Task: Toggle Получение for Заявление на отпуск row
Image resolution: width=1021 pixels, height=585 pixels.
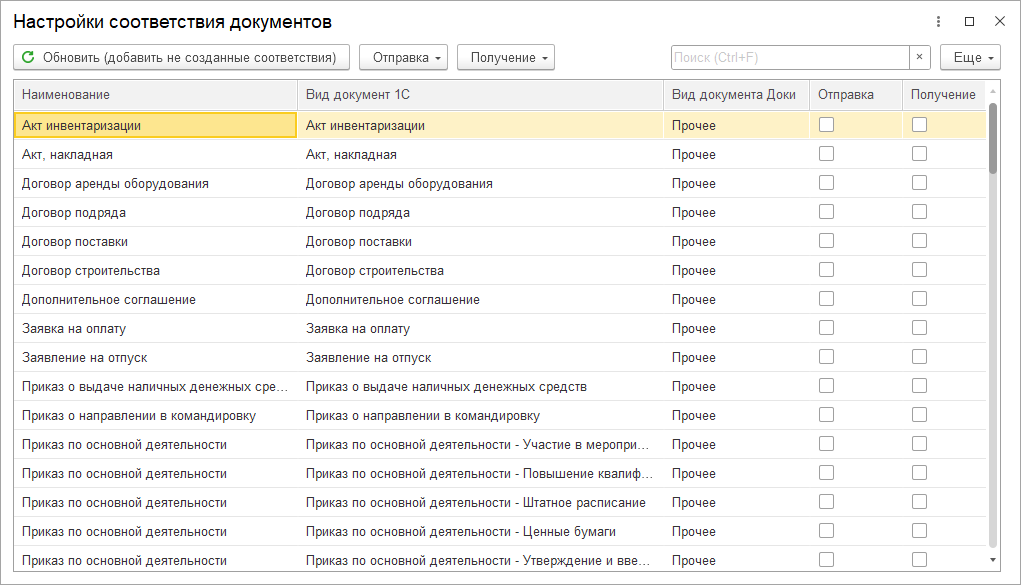Action: (x=919, y=357)
